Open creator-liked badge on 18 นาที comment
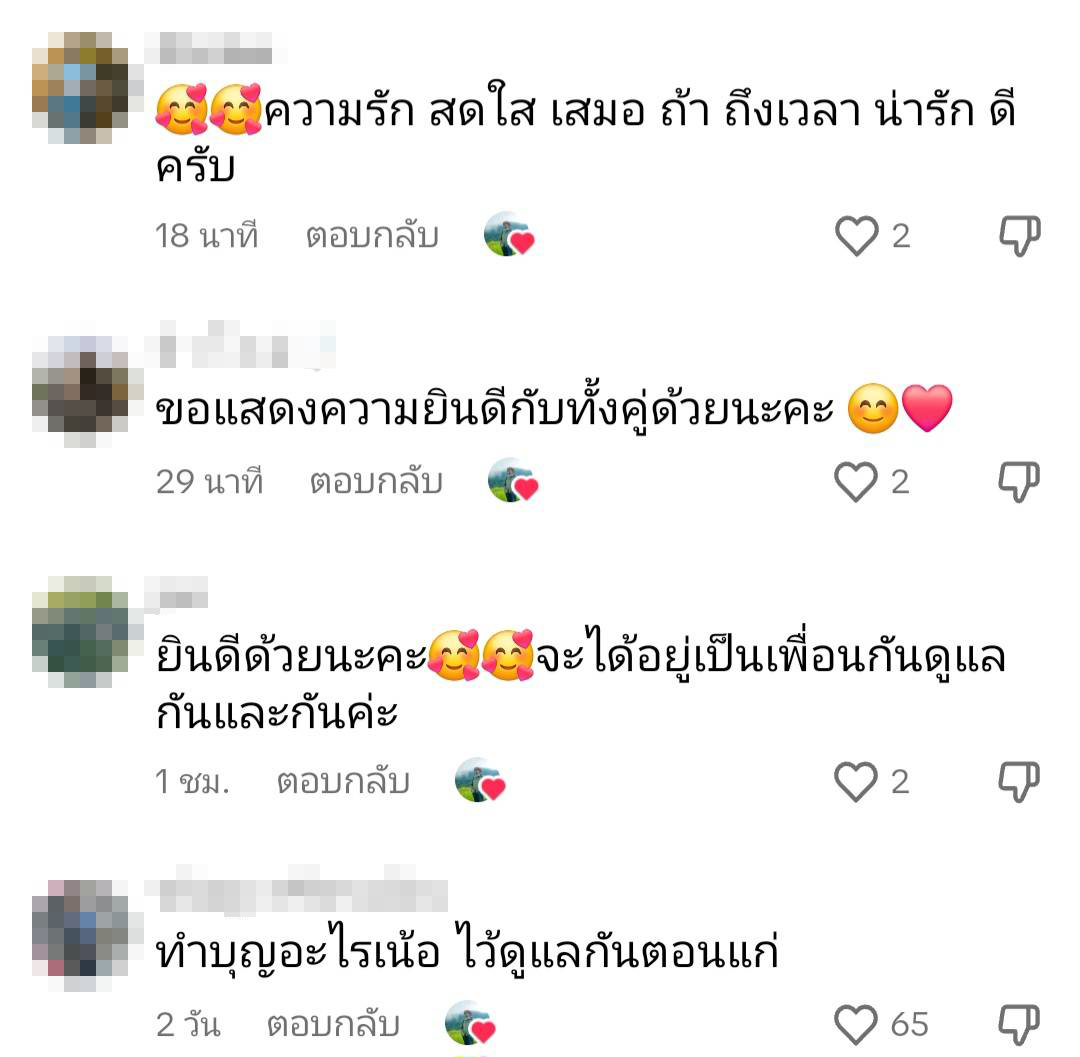The image size is (1080, 1057). pyautogui.click(x=509, y=235)
